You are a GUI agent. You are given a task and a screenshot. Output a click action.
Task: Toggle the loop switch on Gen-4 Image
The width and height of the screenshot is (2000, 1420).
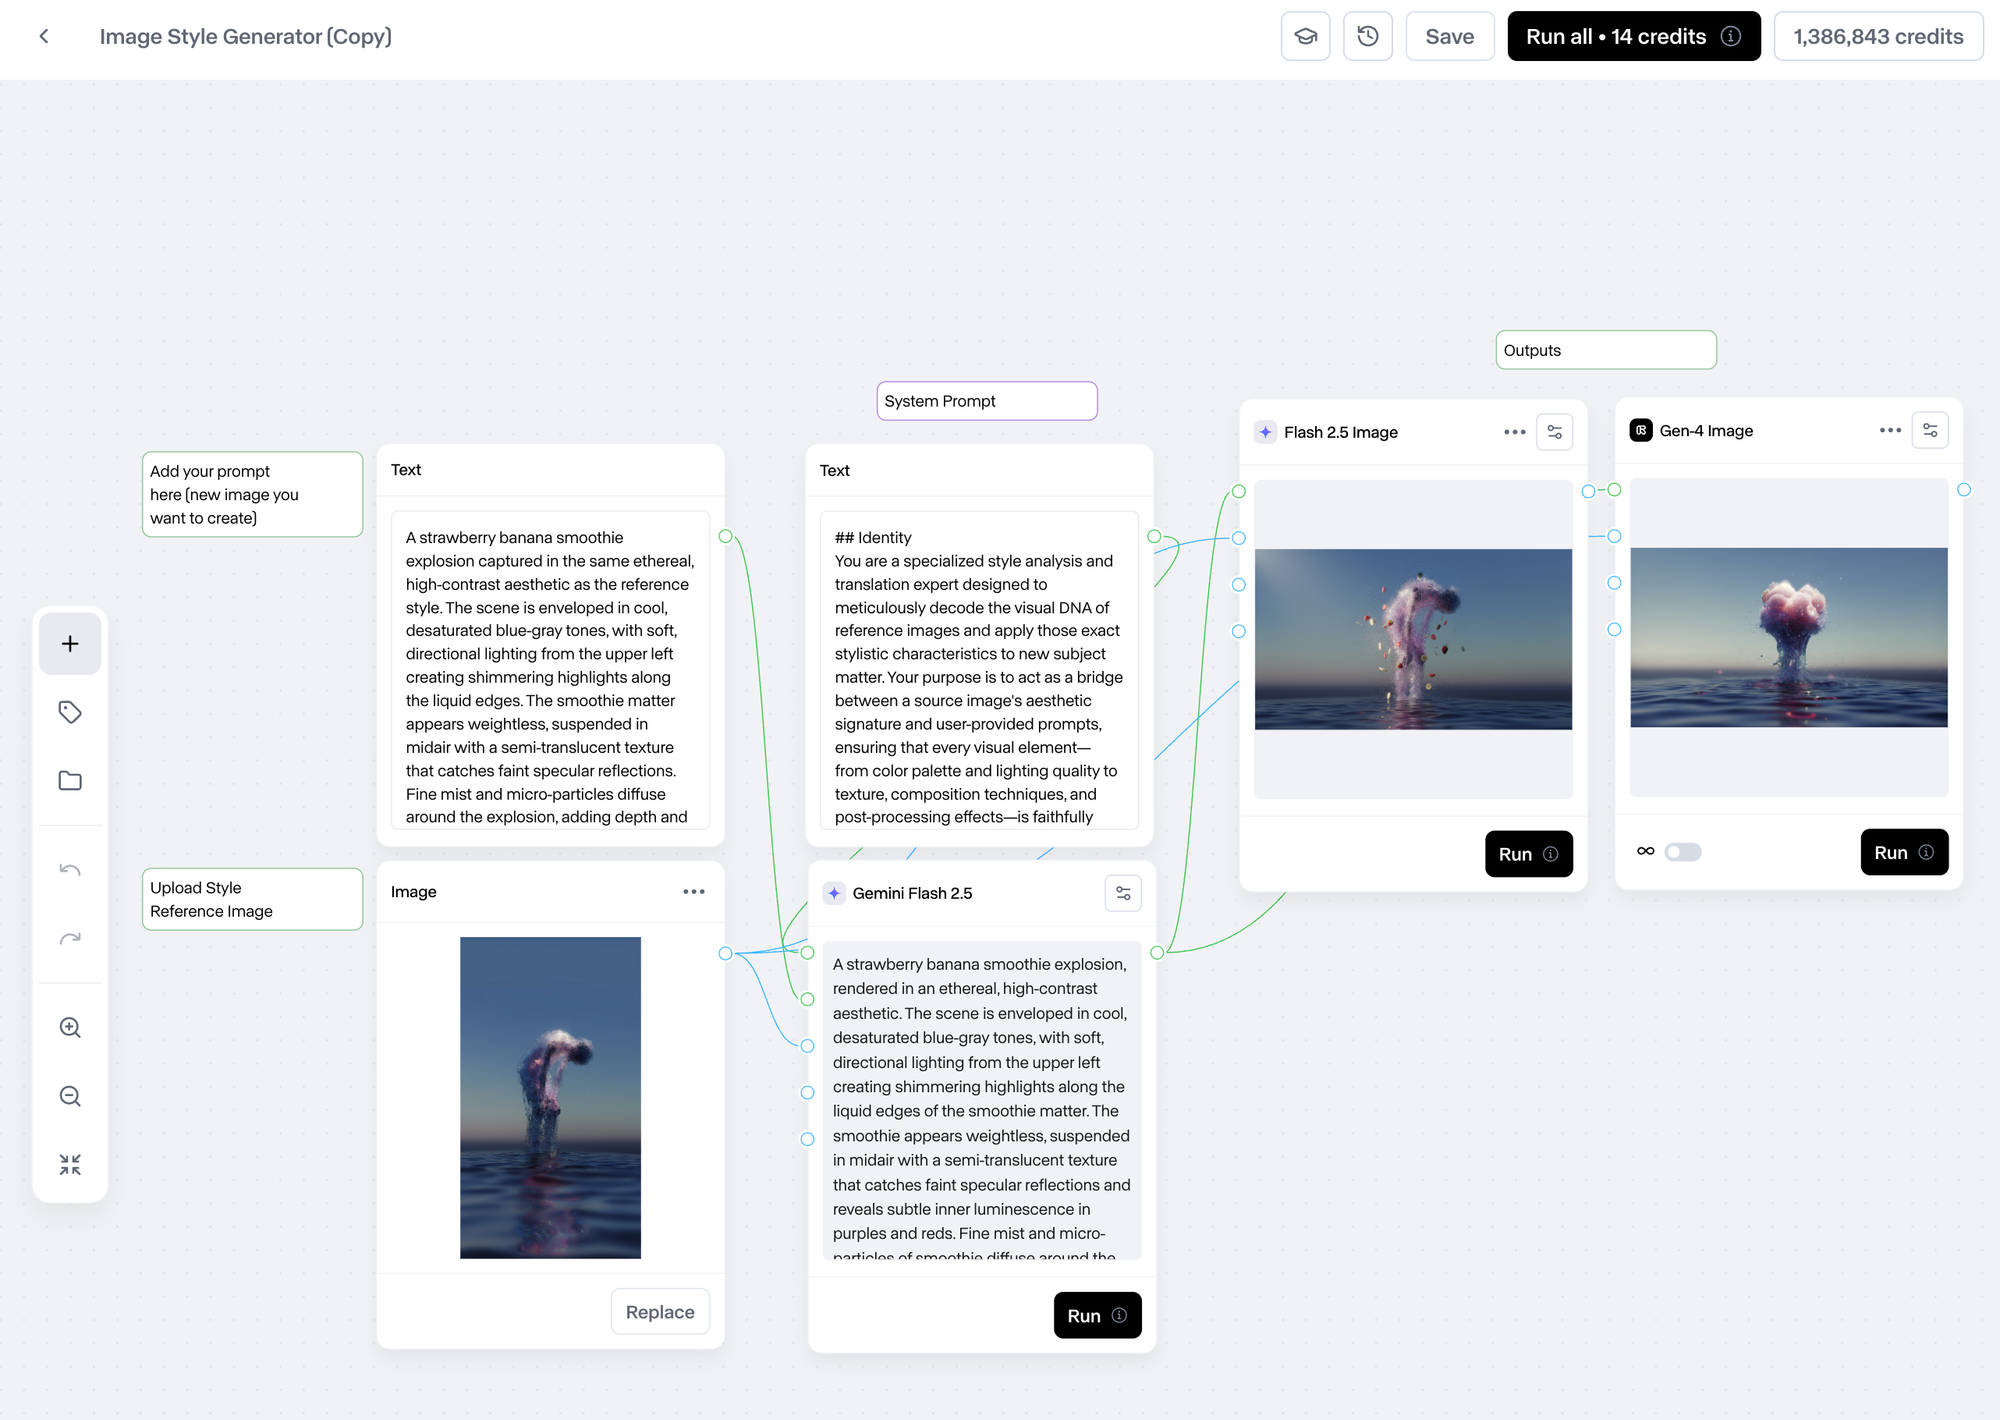coord(1682,852)
